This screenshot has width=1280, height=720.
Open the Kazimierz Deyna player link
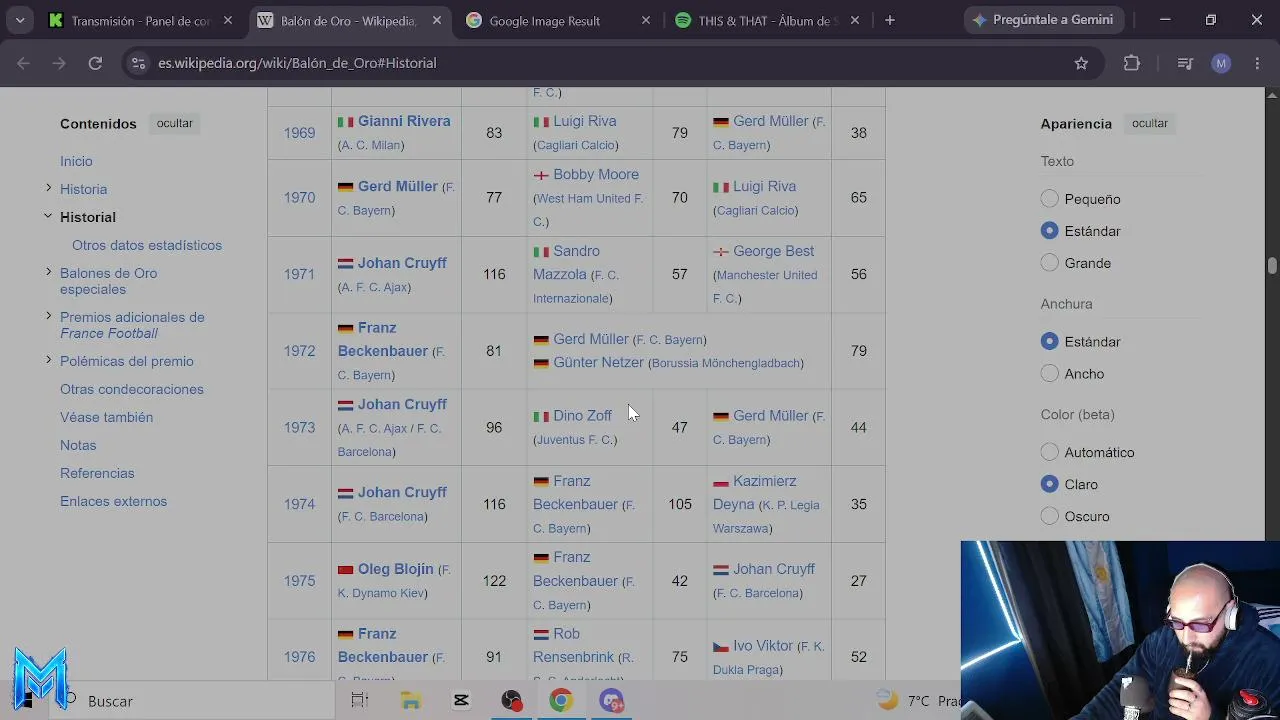(x=755, y=493)
